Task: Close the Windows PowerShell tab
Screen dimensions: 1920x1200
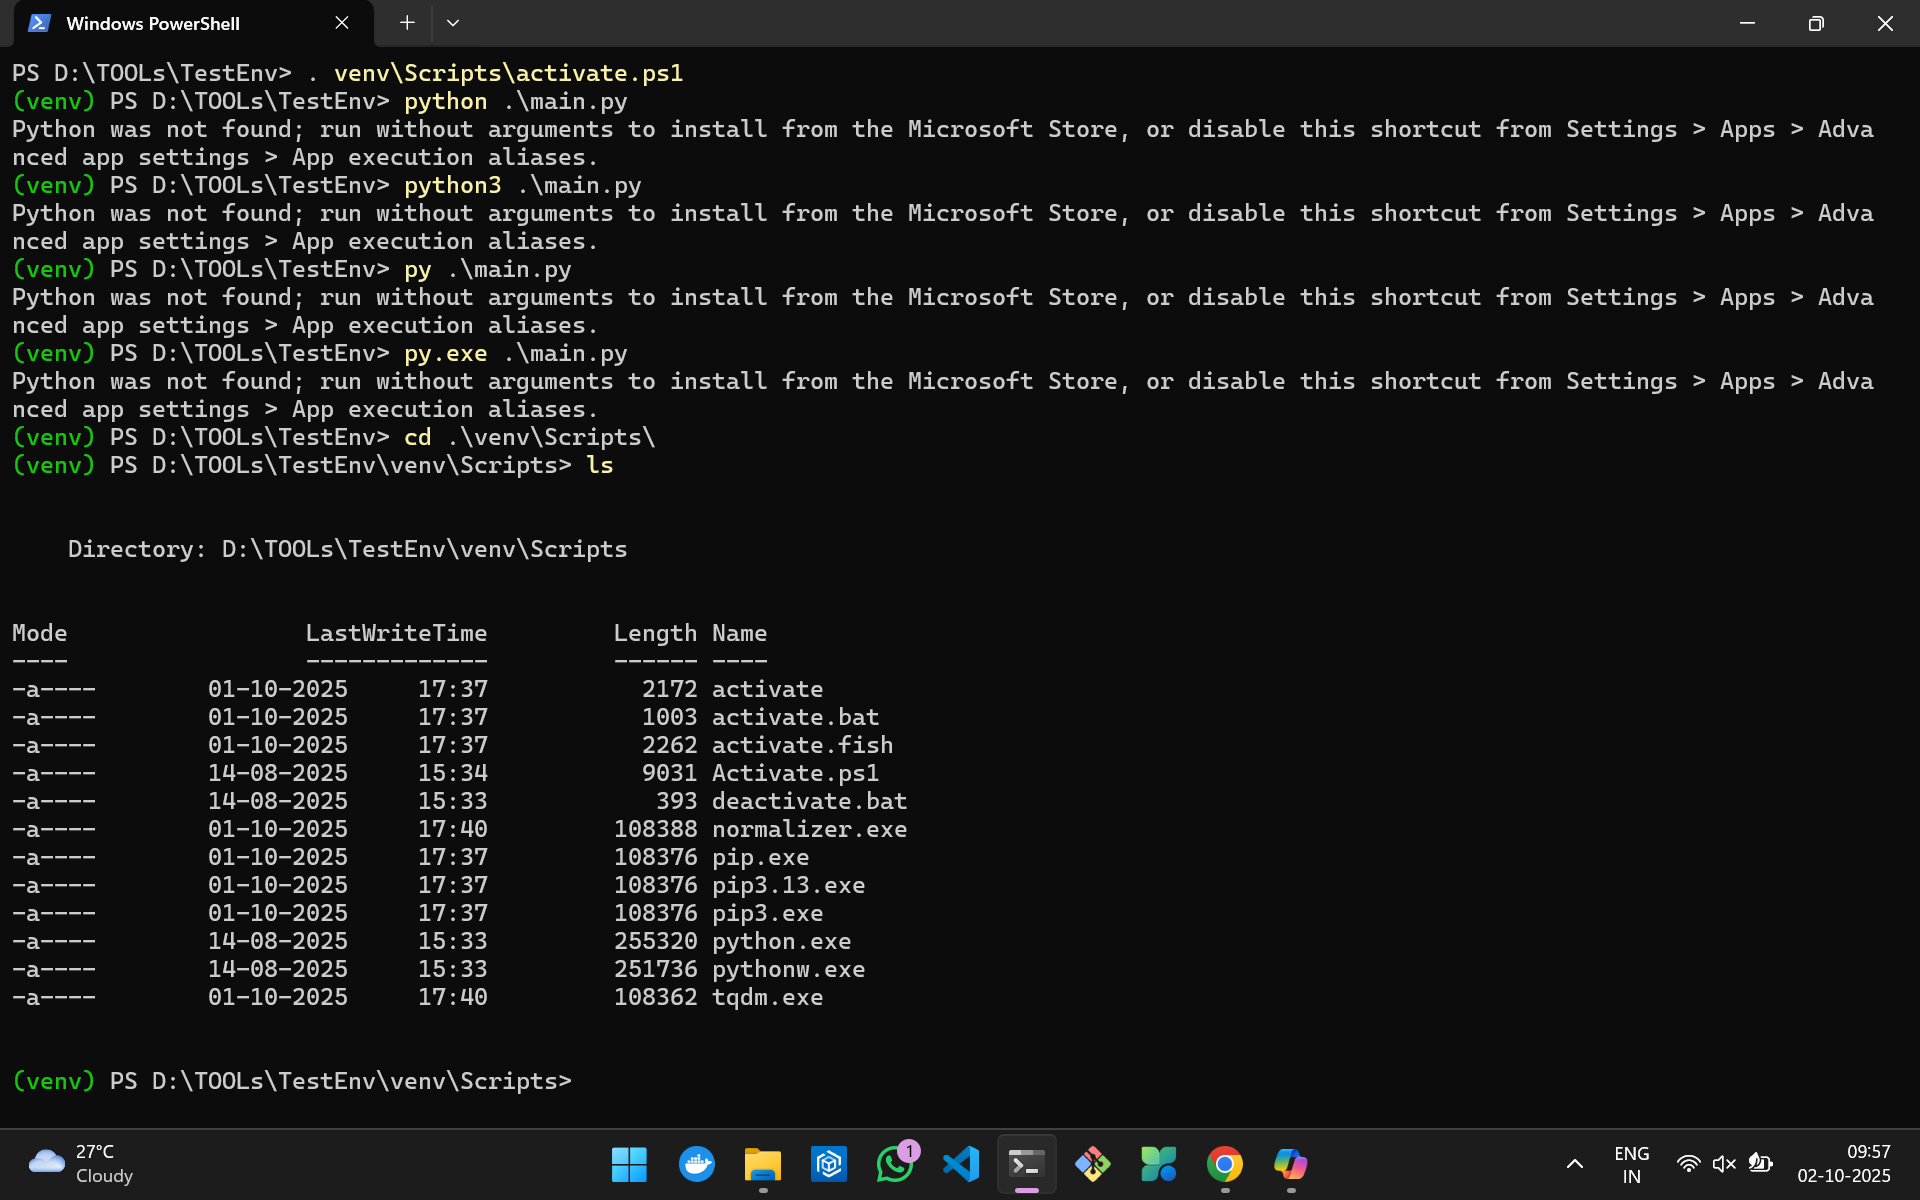Action: point(342,23)
